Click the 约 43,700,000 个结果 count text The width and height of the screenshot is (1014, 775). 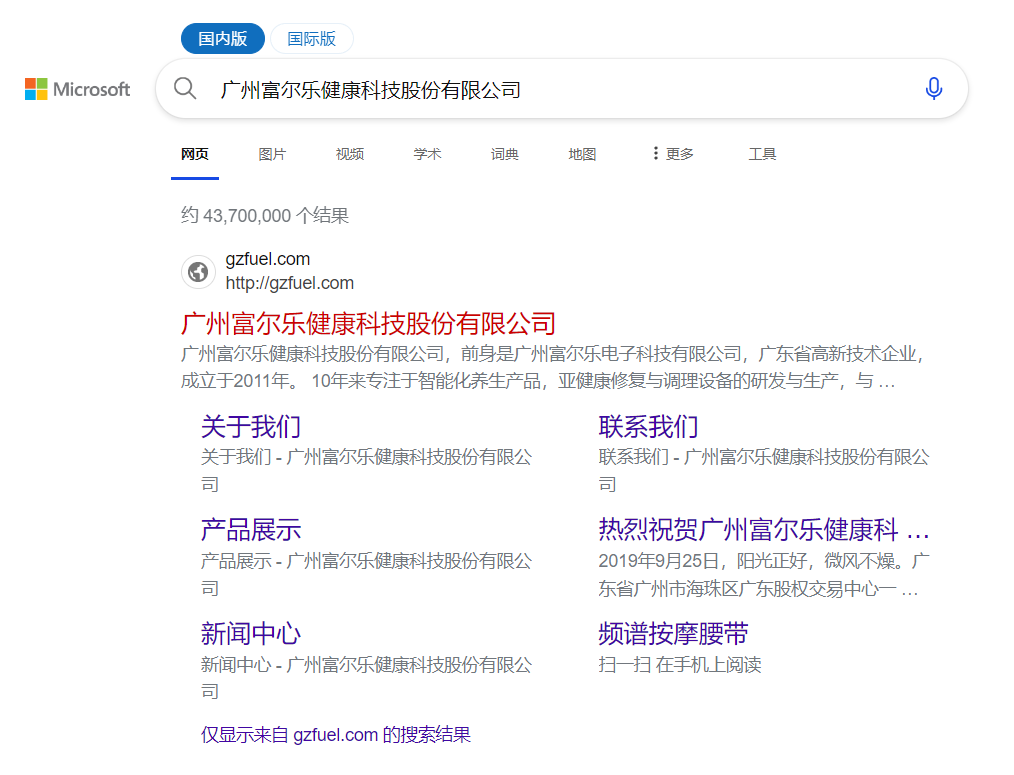click(x=265, y=215)
